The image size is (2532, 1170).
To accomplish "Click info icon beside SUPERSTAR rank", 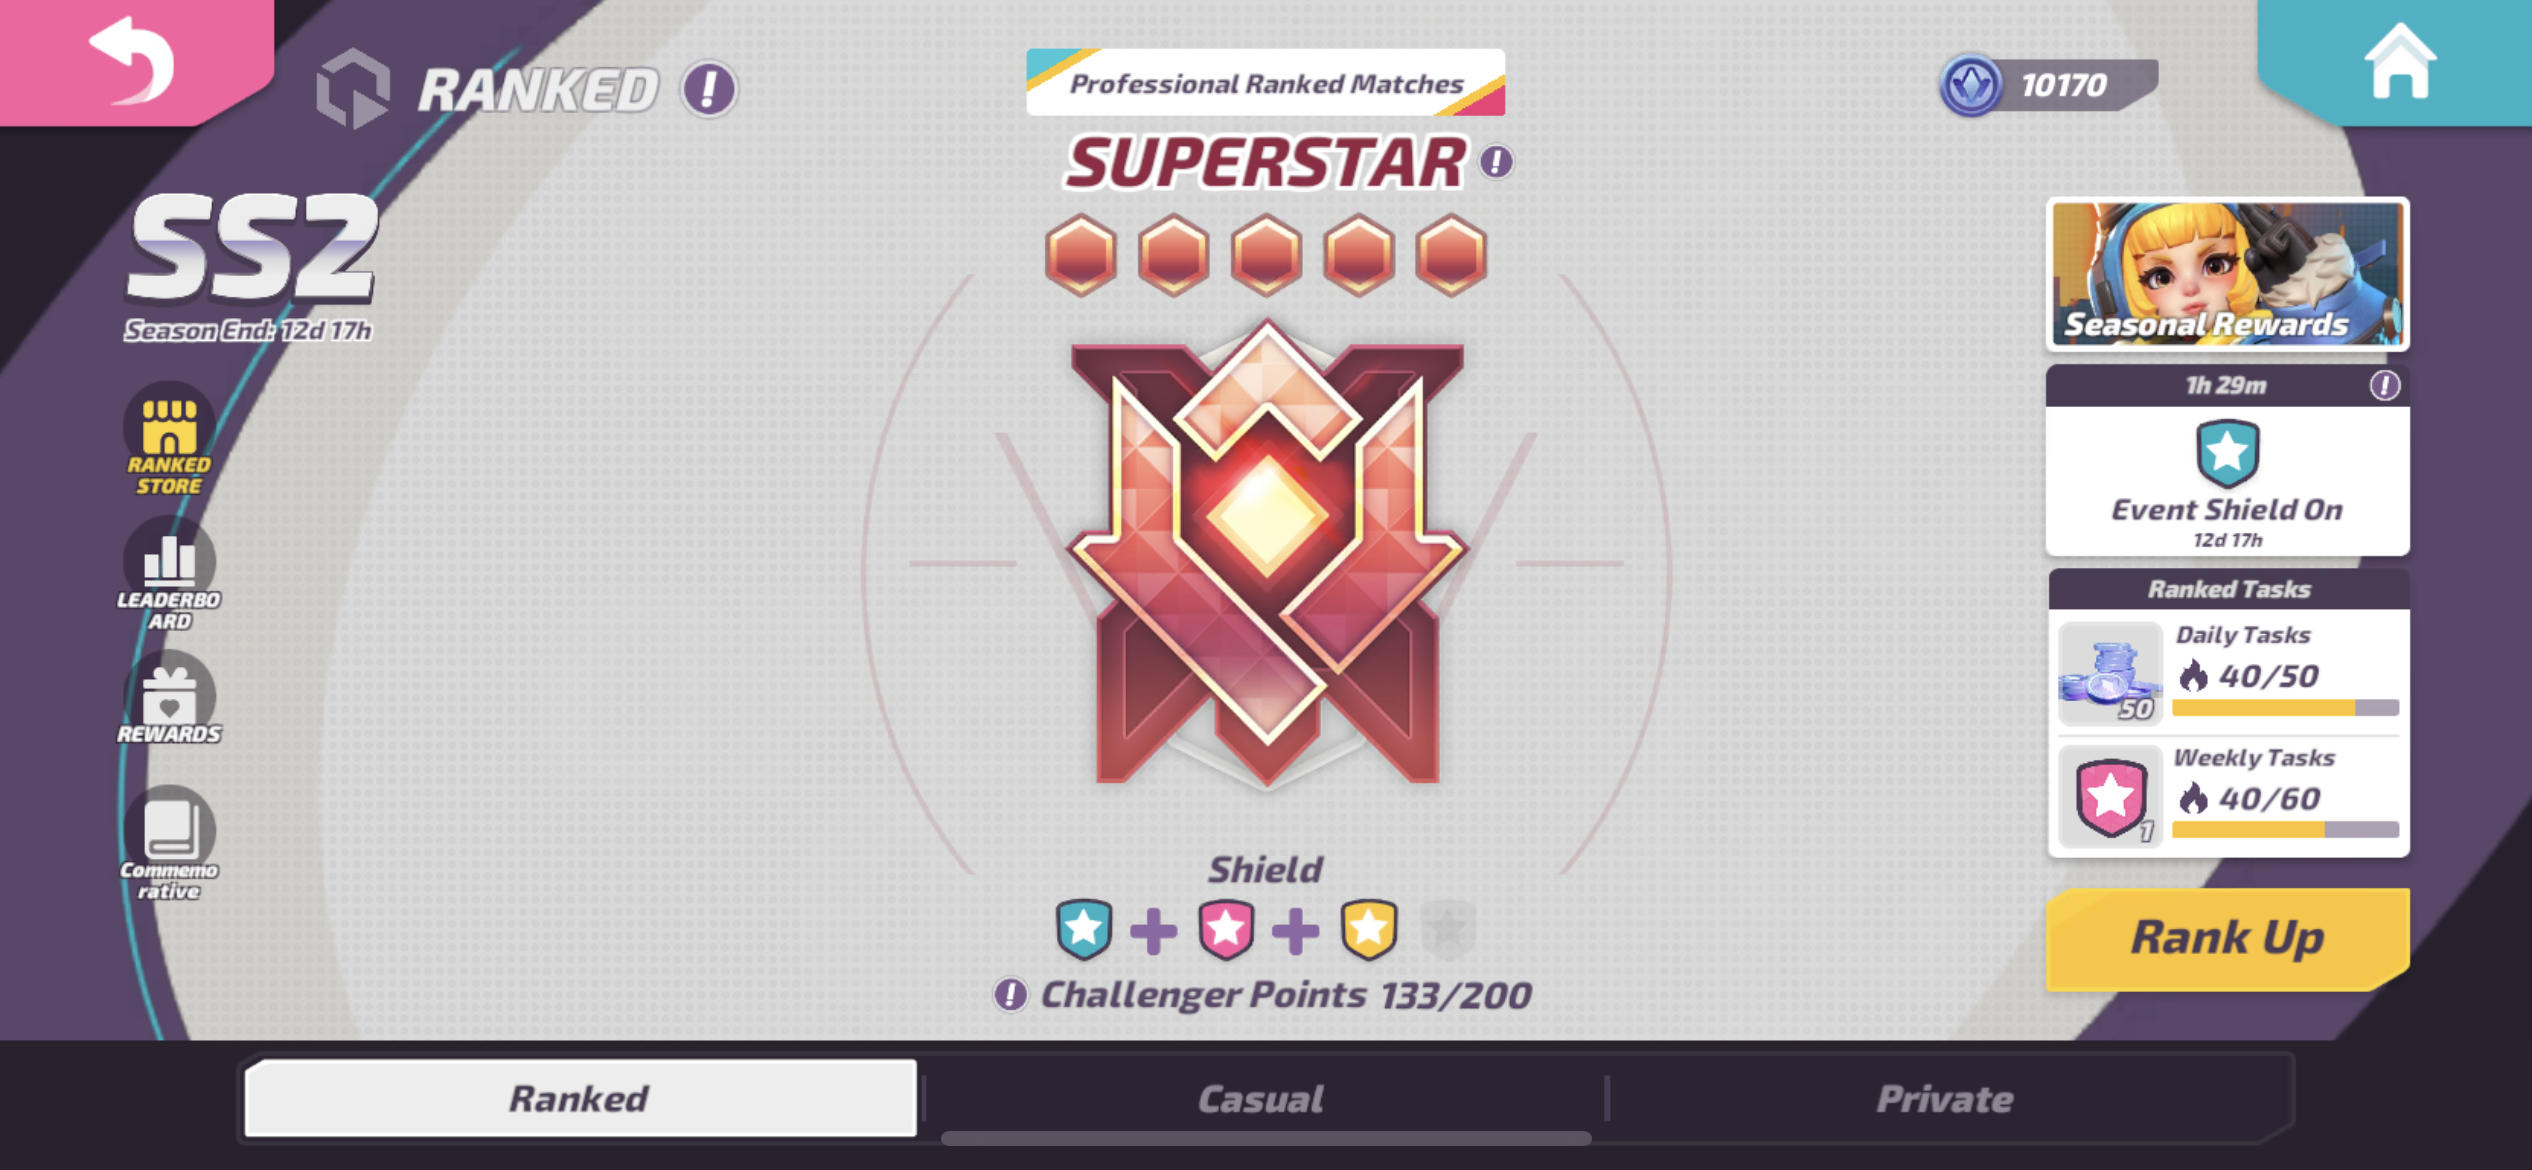I will 1496,161.
